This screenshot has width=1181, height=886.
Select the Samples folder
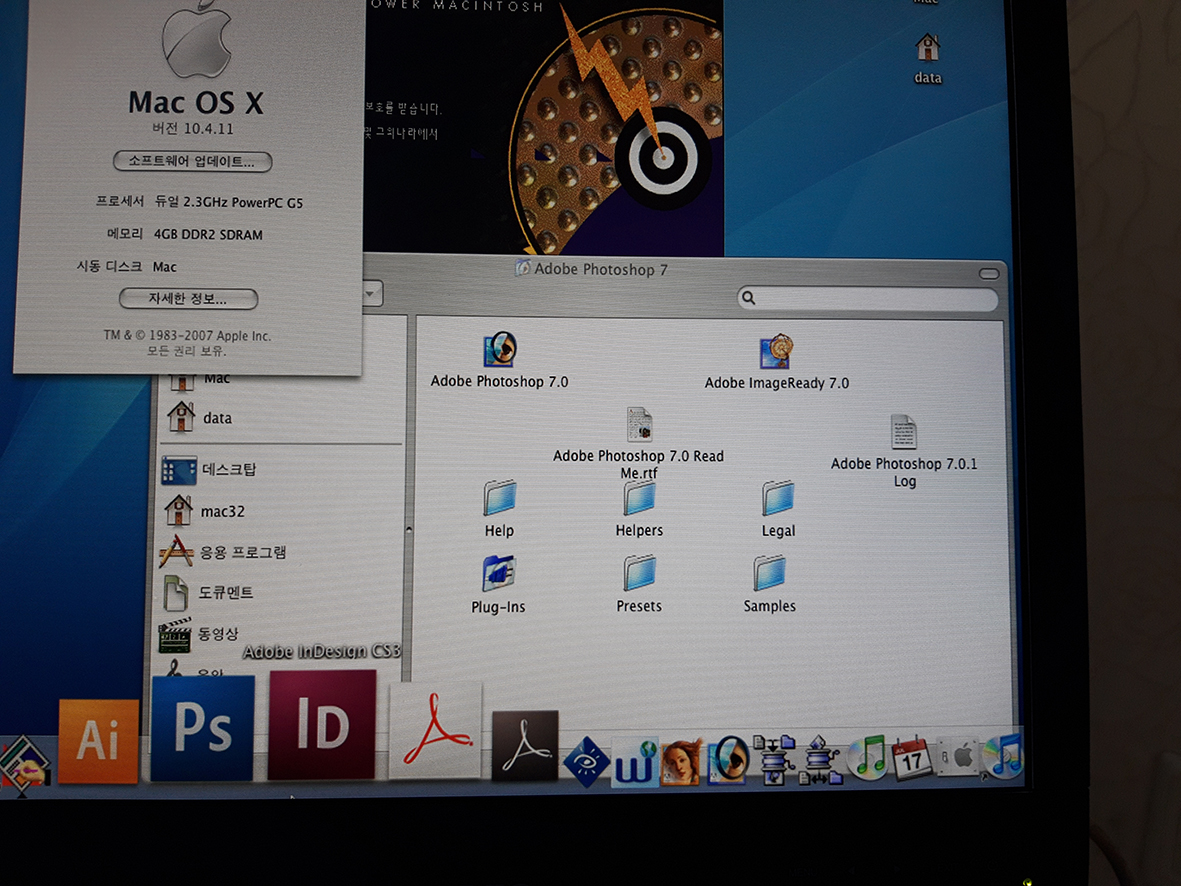[x=769, y=574]
